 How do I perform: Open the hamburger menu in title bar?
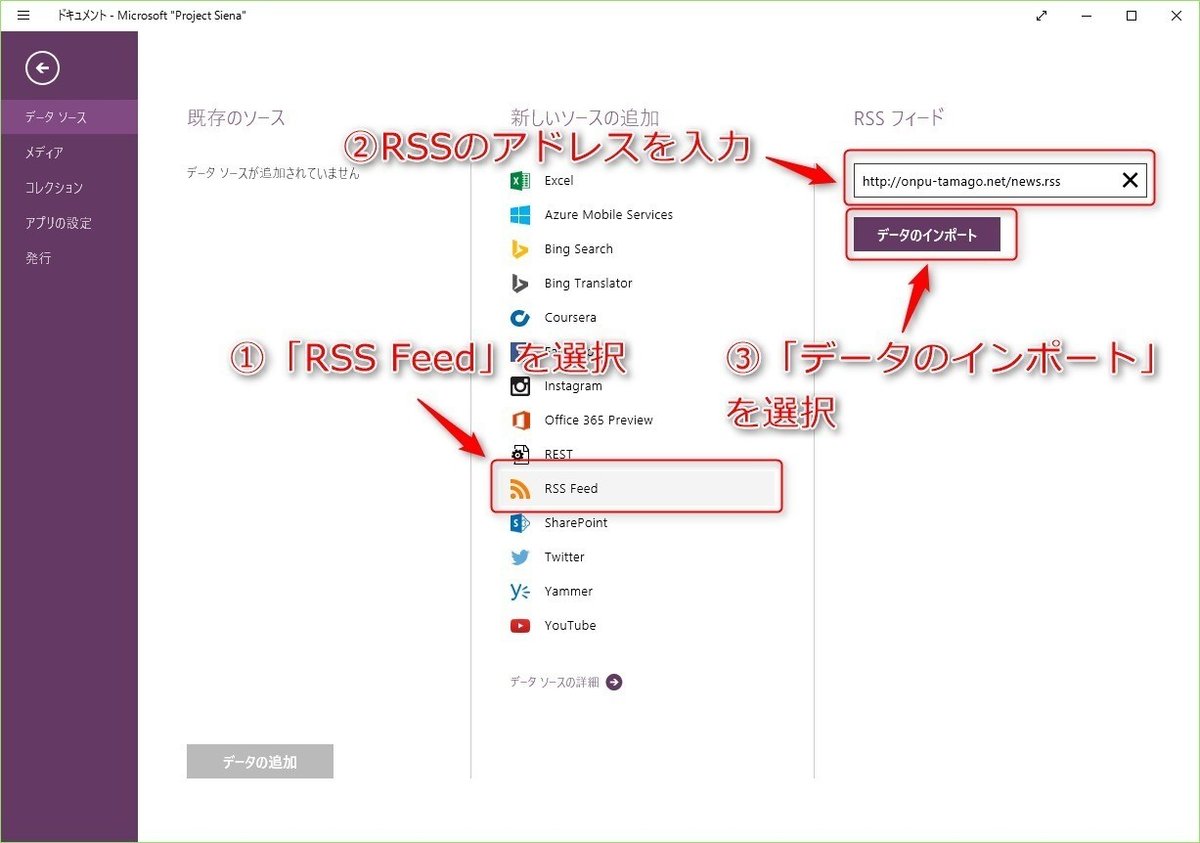point(24,15)
